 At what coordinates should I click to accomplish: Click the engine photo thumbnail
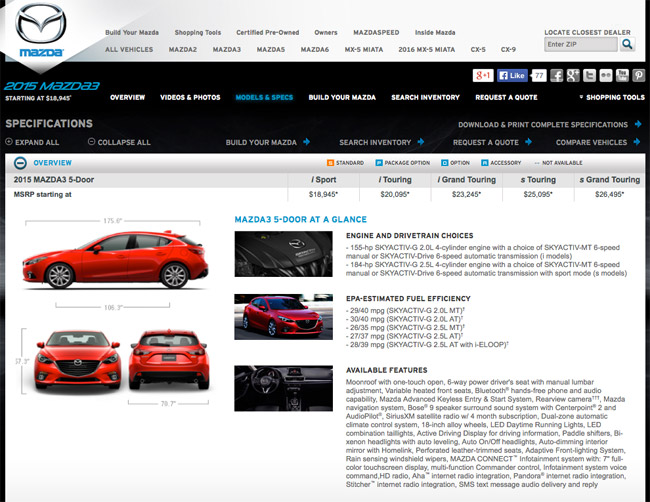point(284,254)
